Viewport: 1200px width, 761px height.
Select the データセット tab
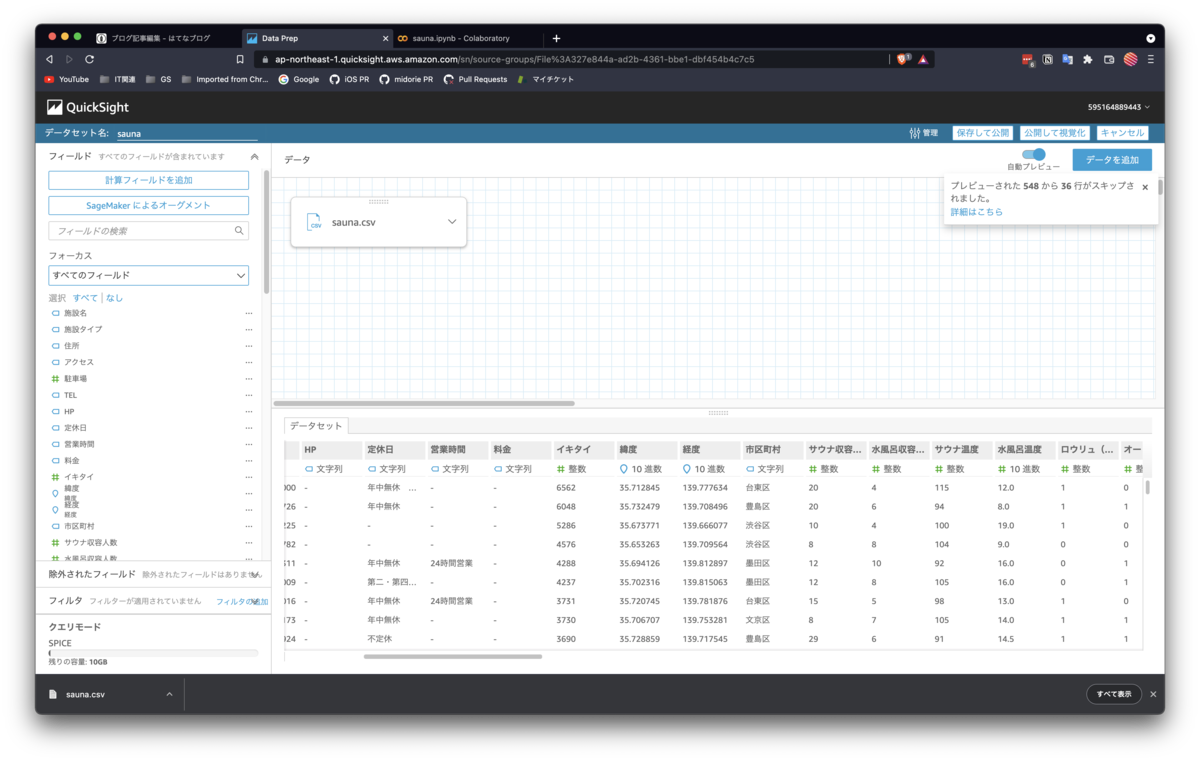click(316, 426)
